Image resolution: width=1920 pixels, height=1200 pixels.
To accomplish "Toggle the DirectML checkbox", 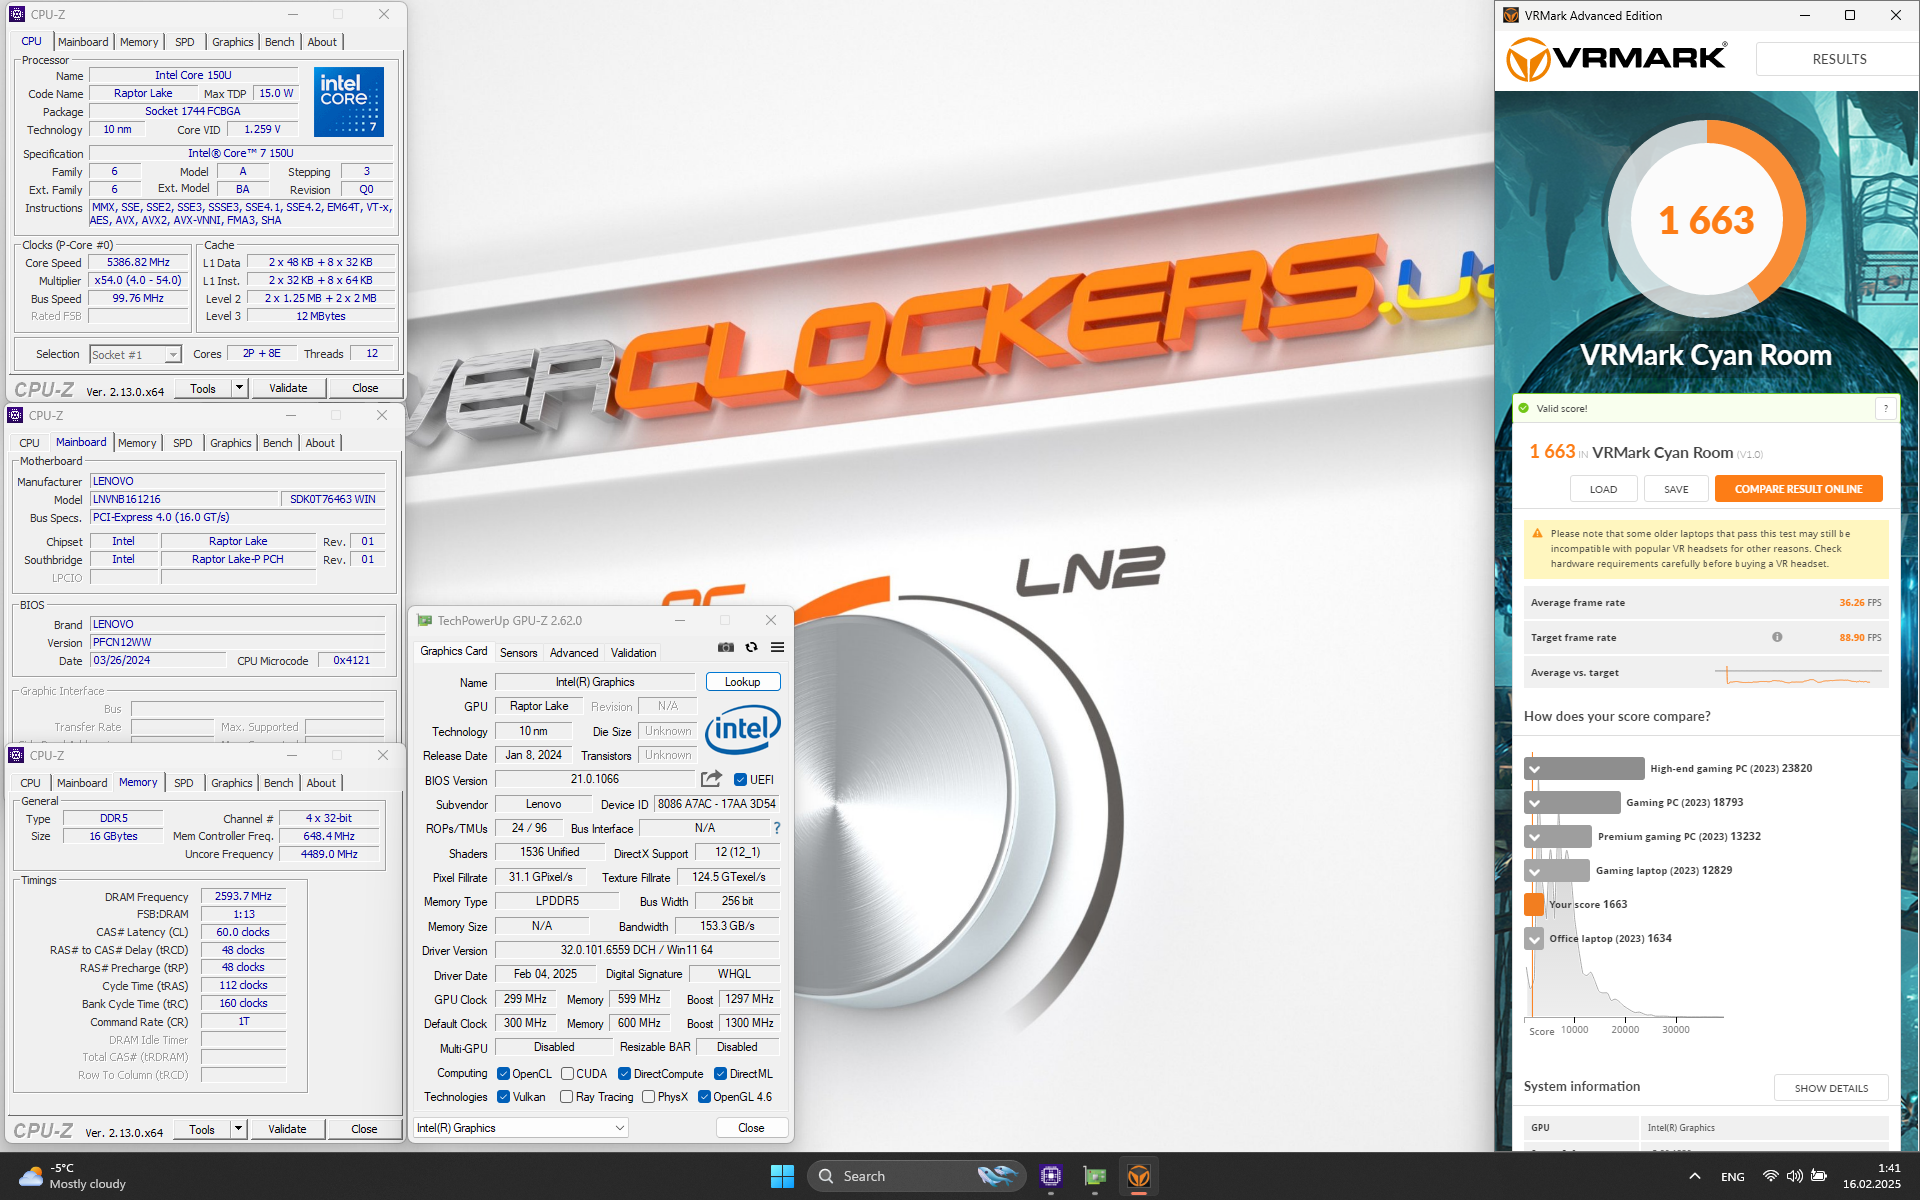I will point(720,1074).
